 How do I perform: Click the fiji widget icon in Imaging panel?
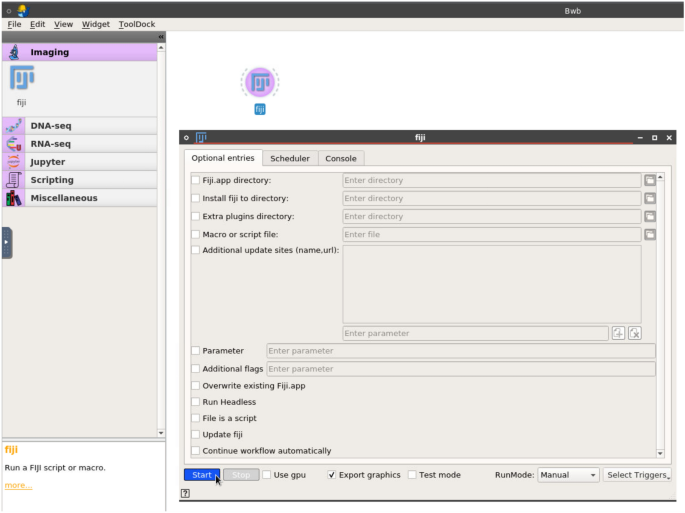pyautogui.click(x=22, y=80)
